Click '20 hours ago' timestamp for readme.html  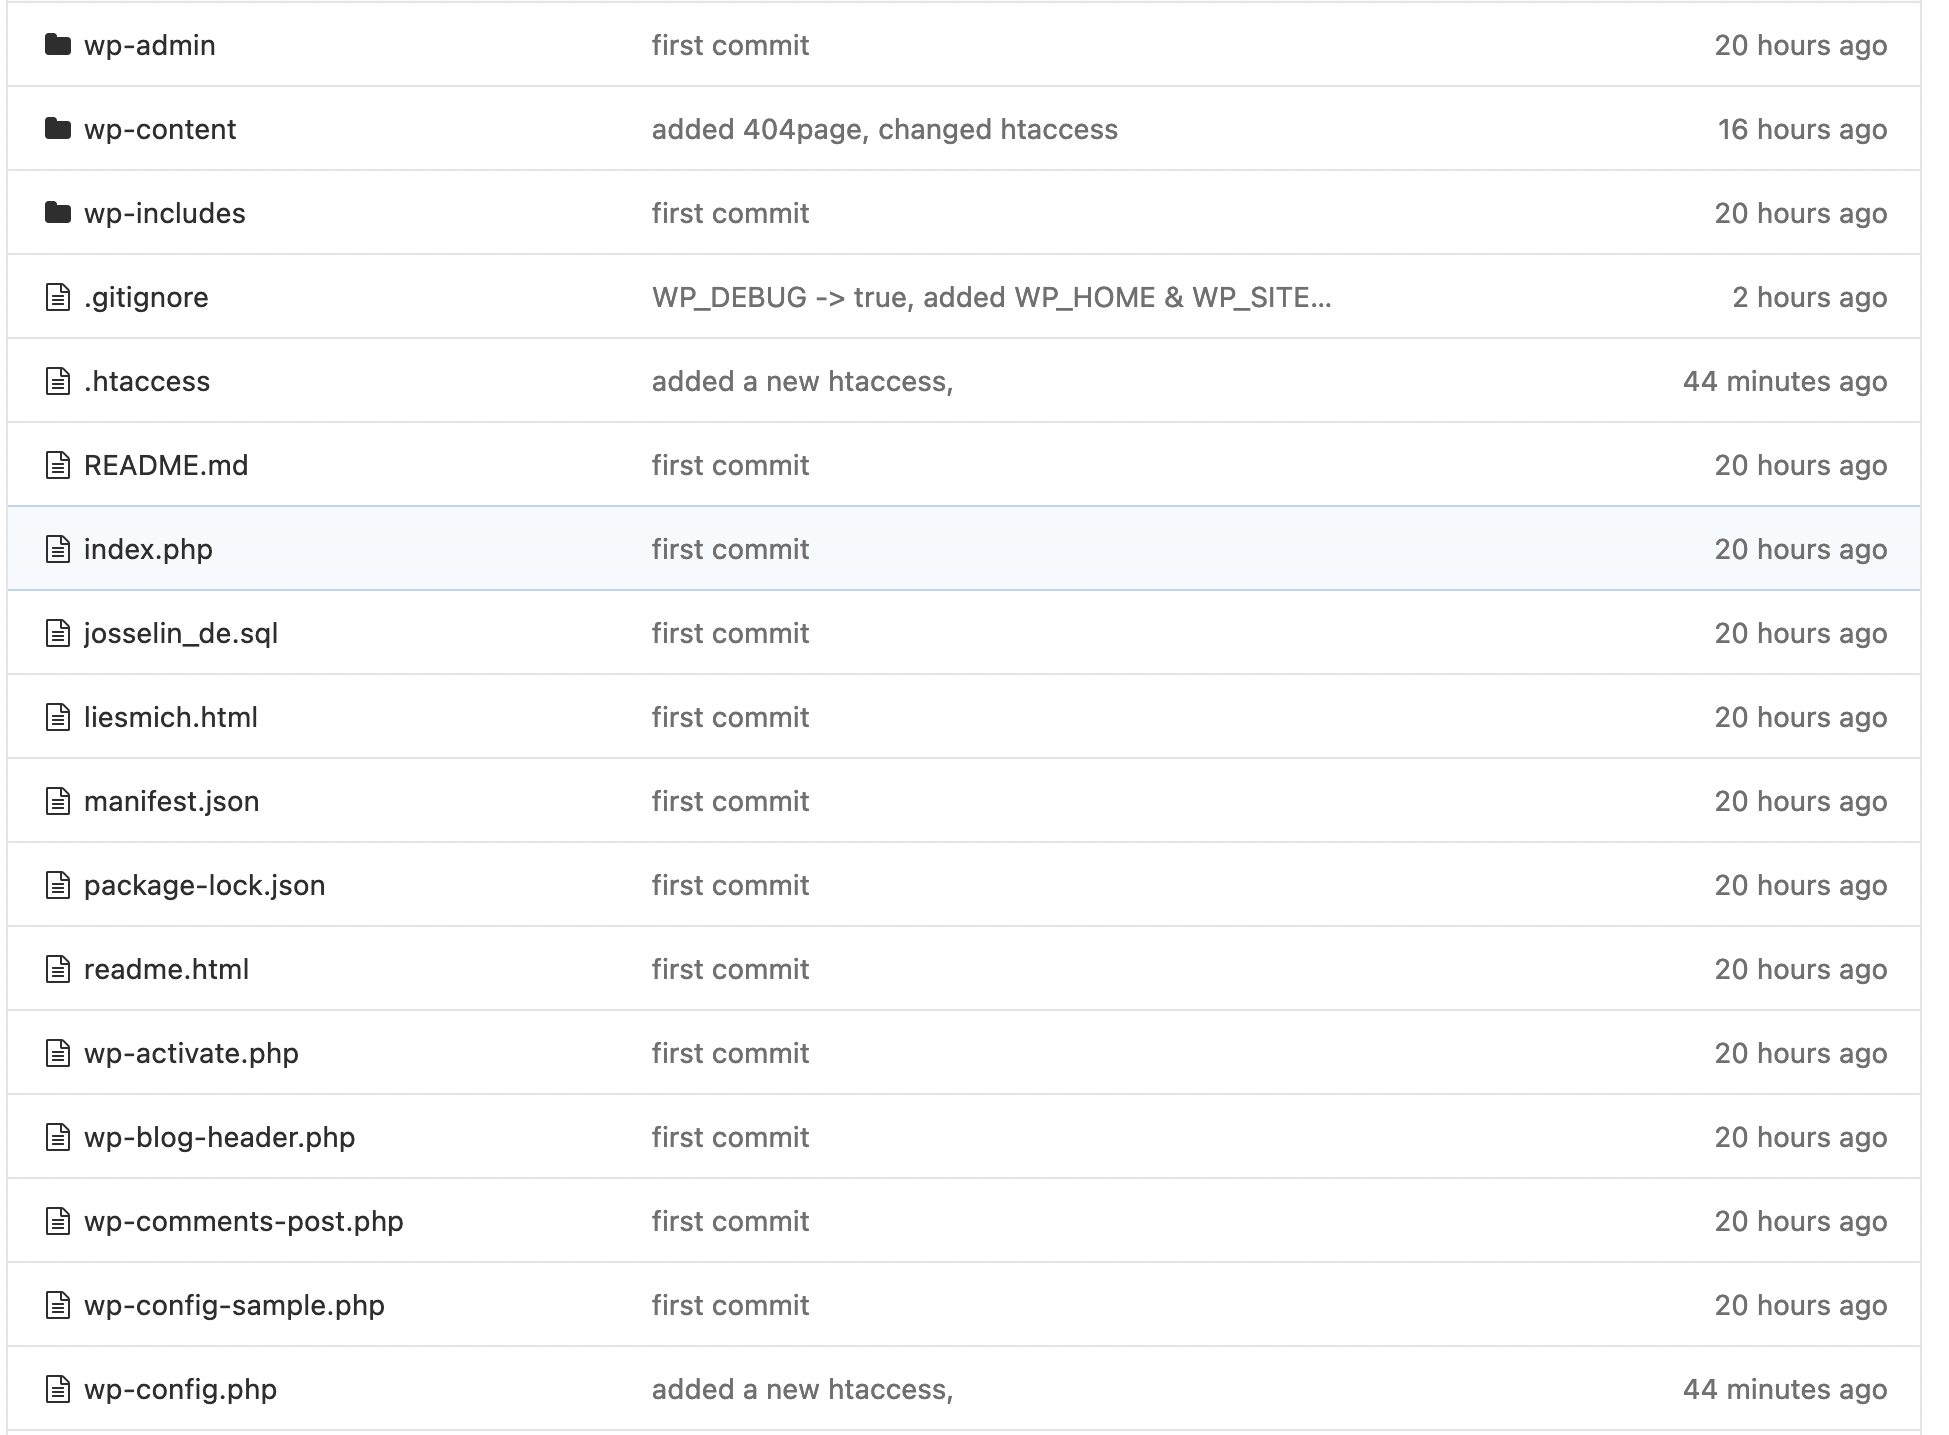tap(1801, 970)
